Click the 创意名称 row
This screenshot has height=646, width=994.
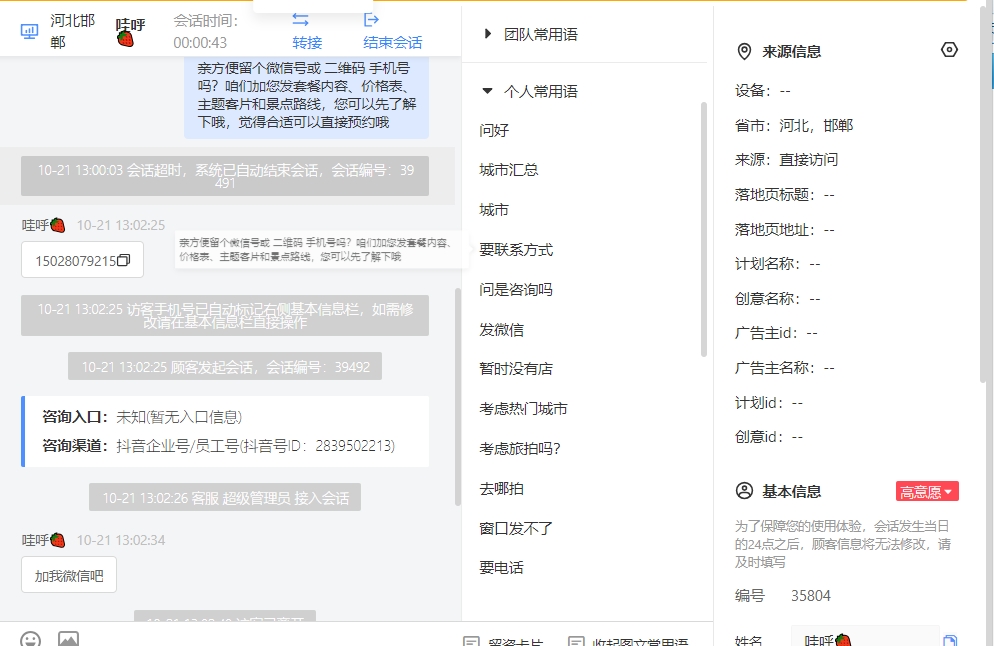(x=778, y=299)
